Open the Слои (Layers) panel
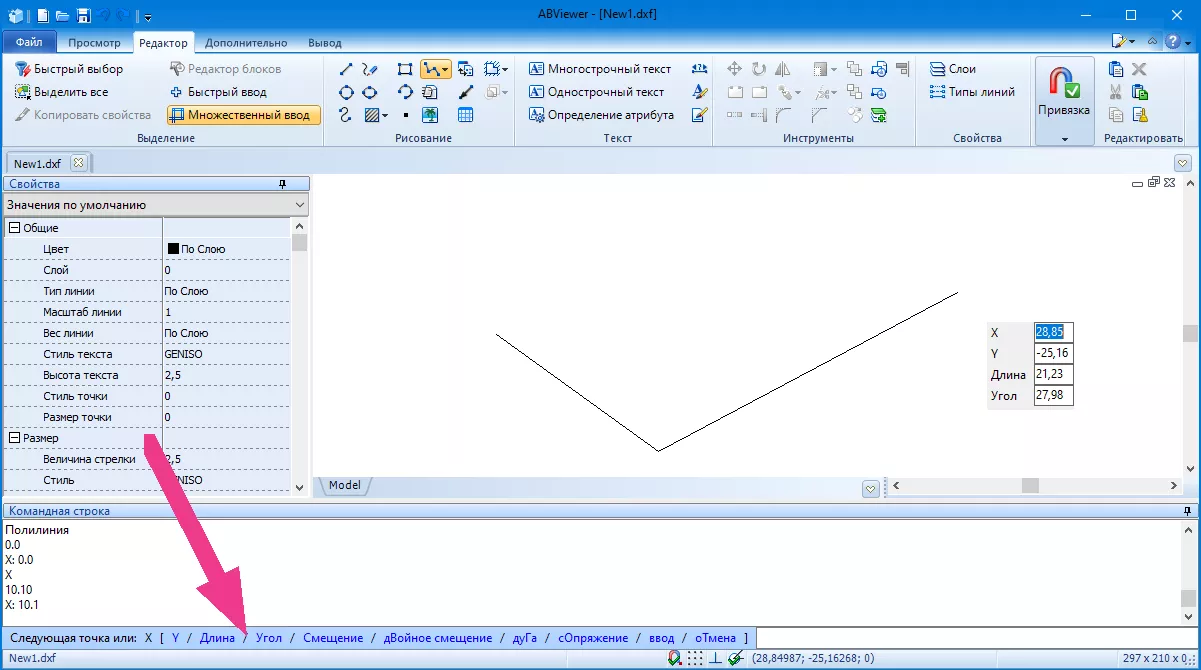This screenshot has height=670, width=1201. click(952, 68)
